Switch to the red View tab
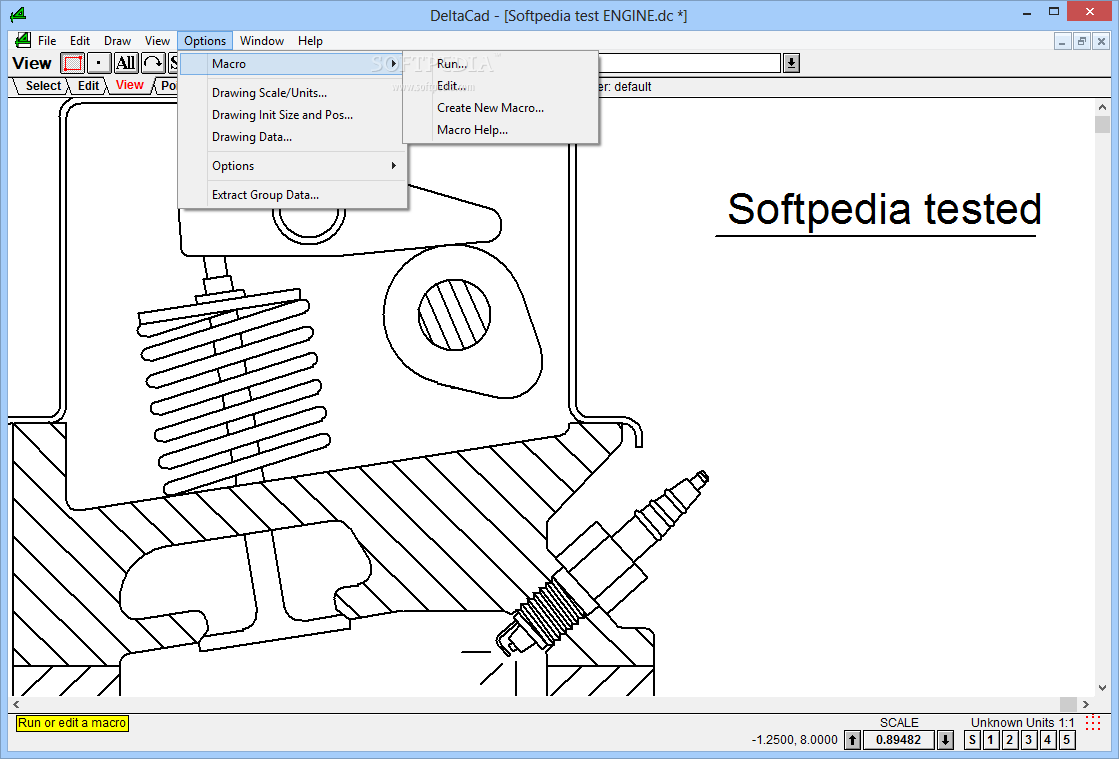The width and height of the screenshot is (1119, 759). click(x=129, y=85)
